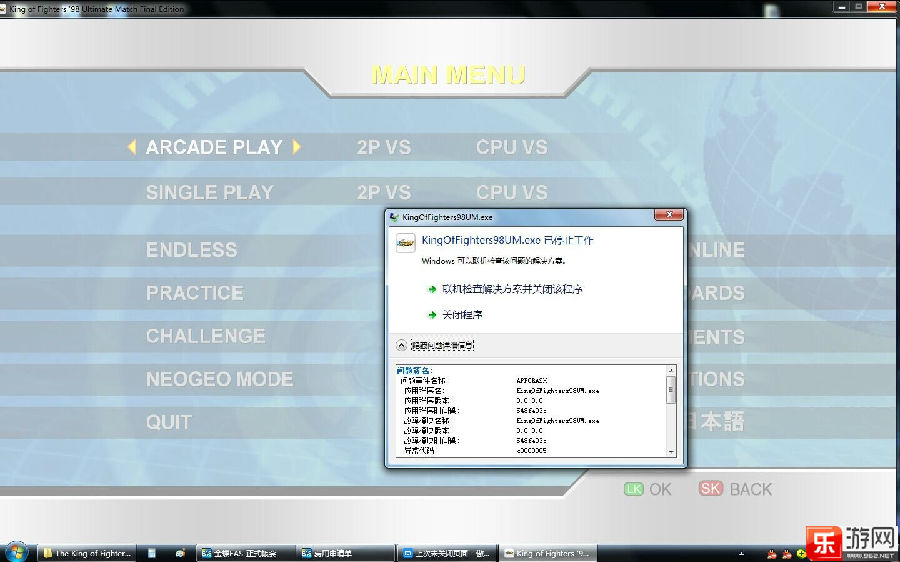Click the APPCRASH value in details
This screenshot has width=900, height=562.
point(532,381)
